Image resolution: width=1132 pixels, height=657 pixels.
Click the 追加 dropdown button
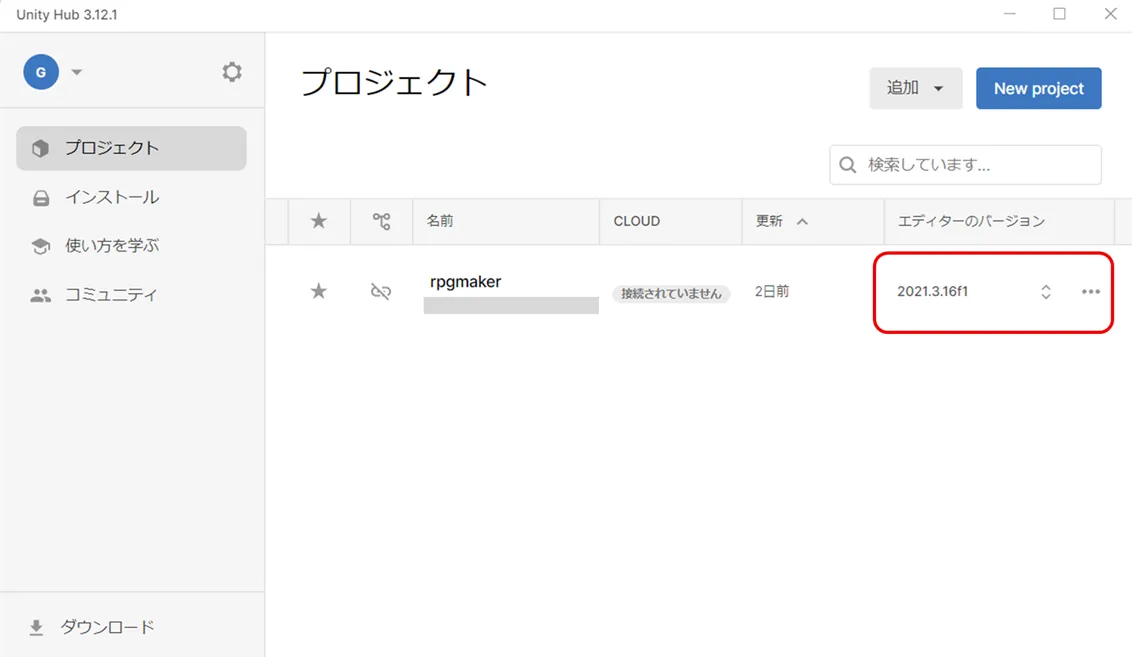915,88
